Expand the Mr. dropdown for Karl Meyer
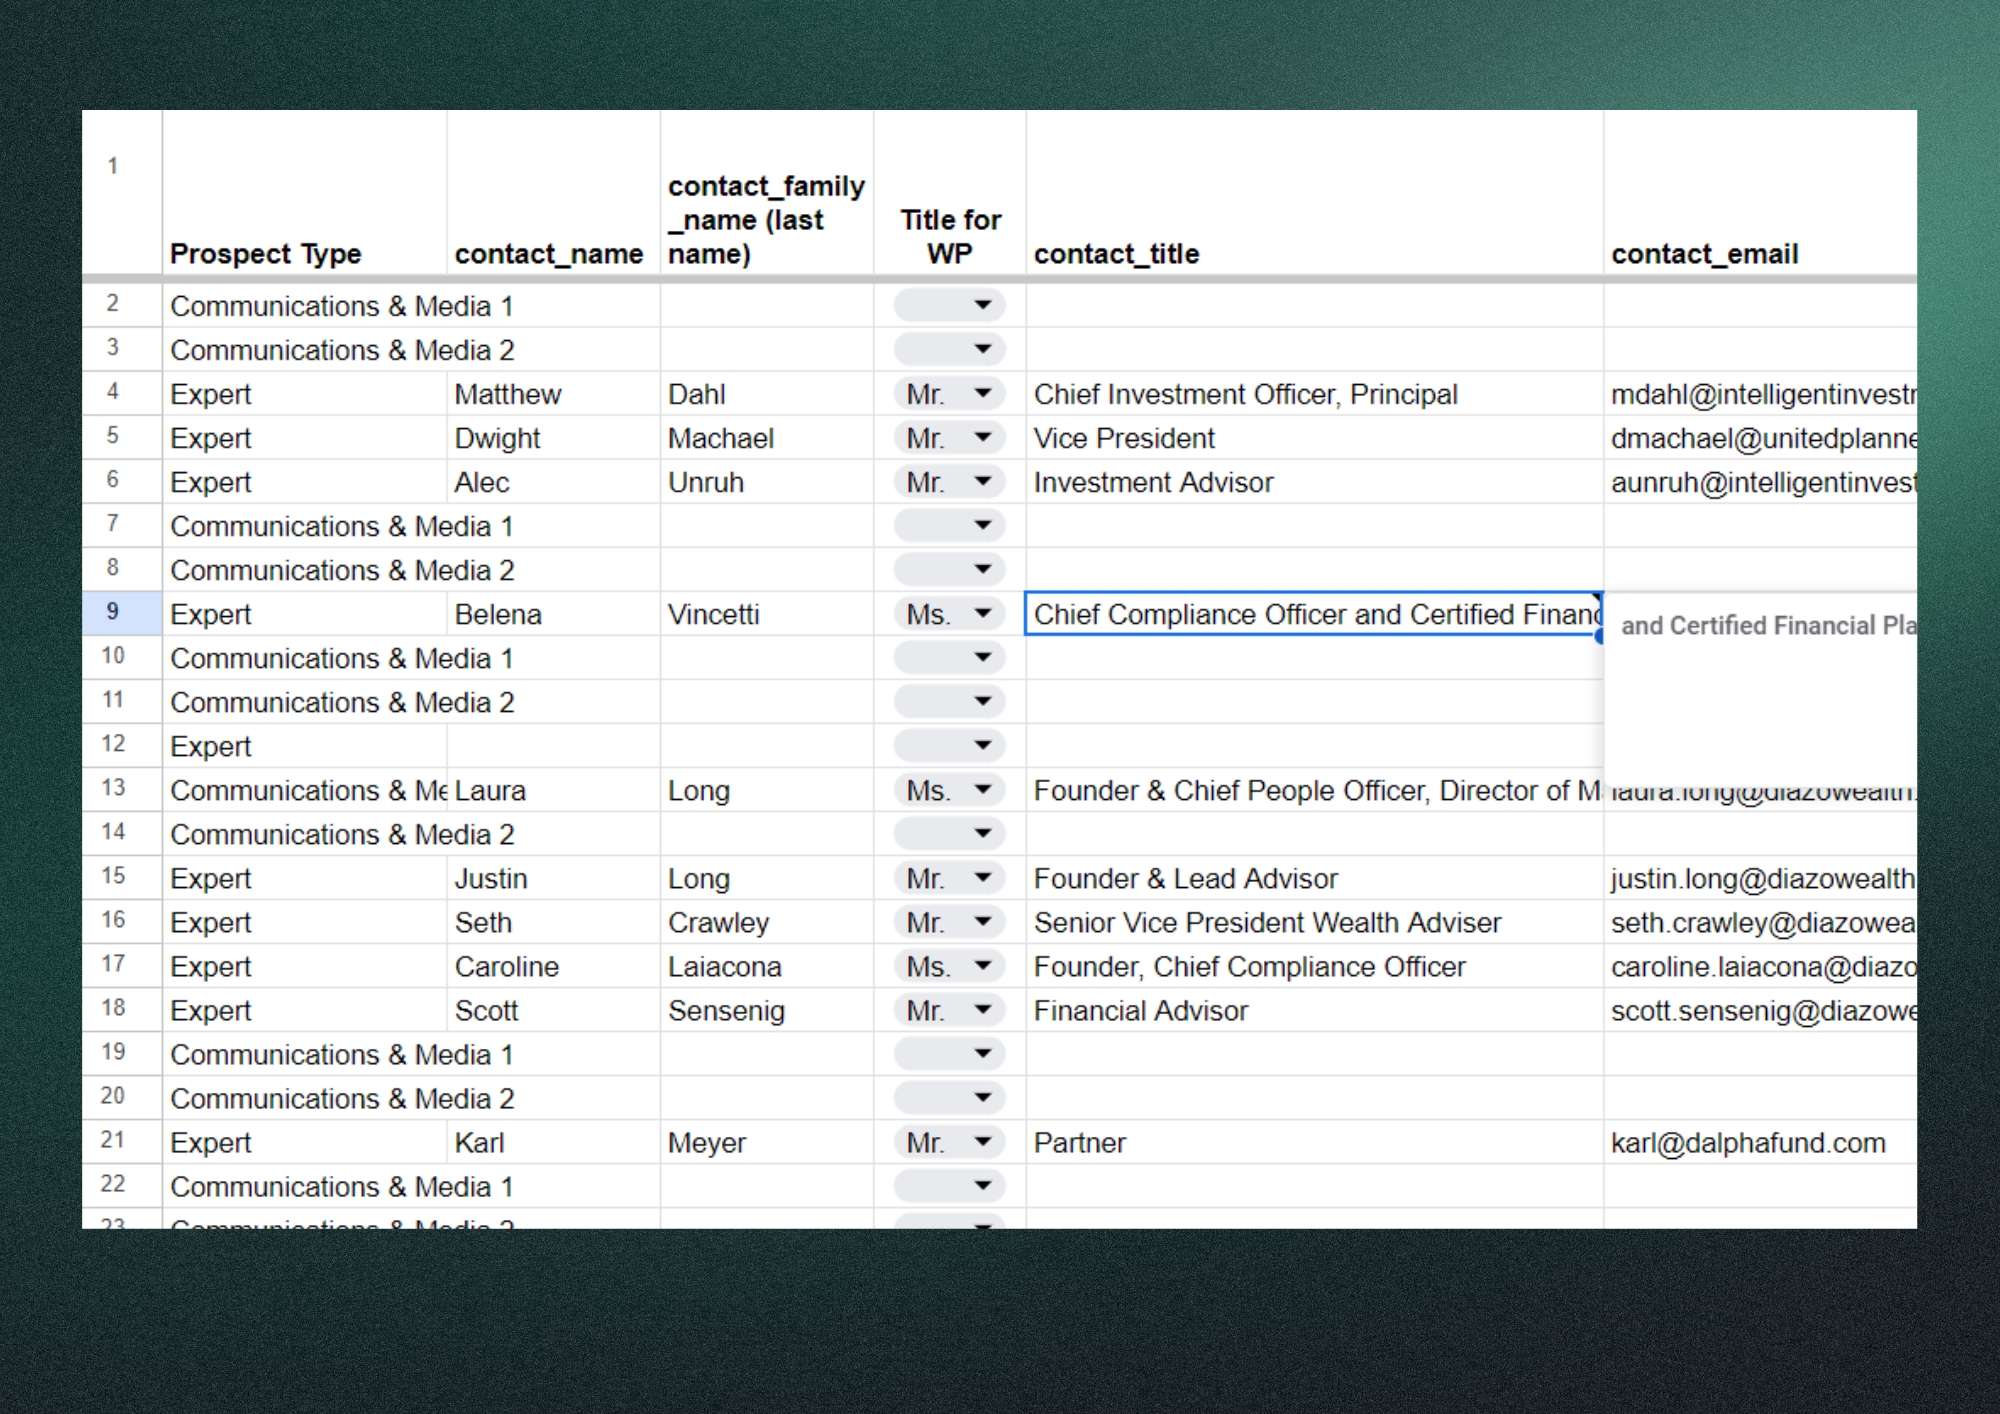 pyautogui.click(x=982, y=1142)
